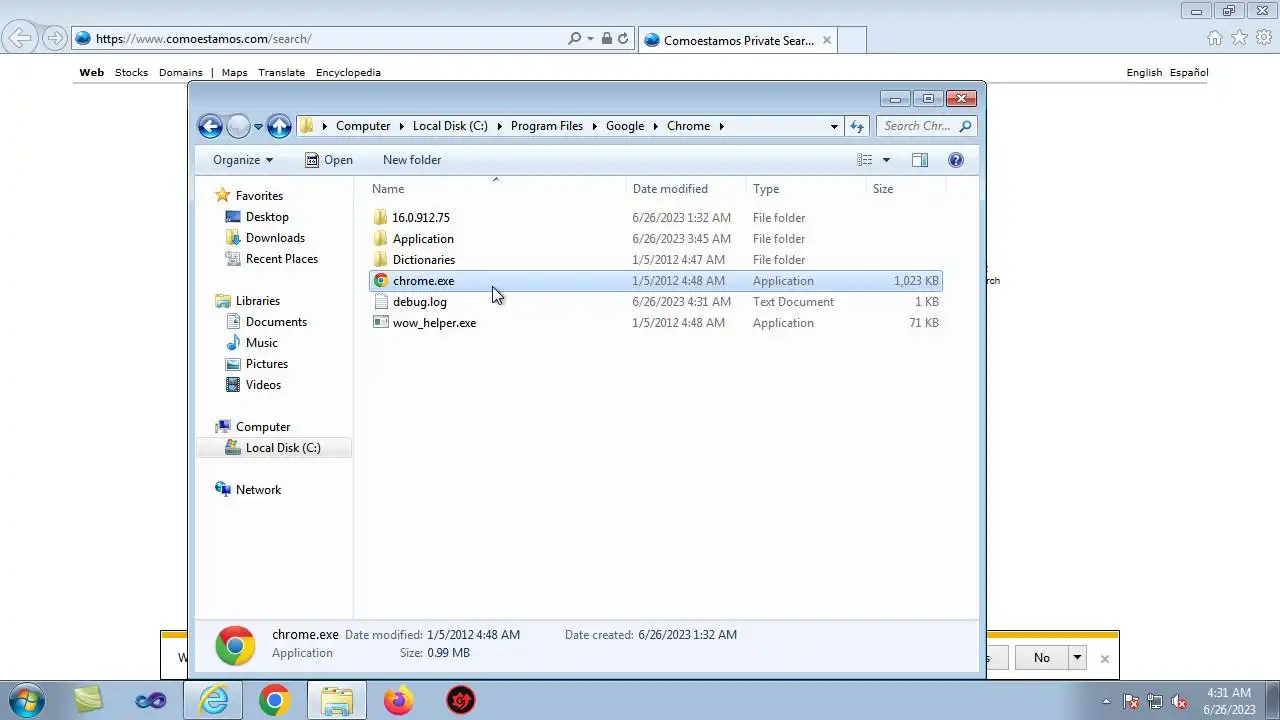
Task: Sort by Type column header
Action: click(x=806, y=189)
